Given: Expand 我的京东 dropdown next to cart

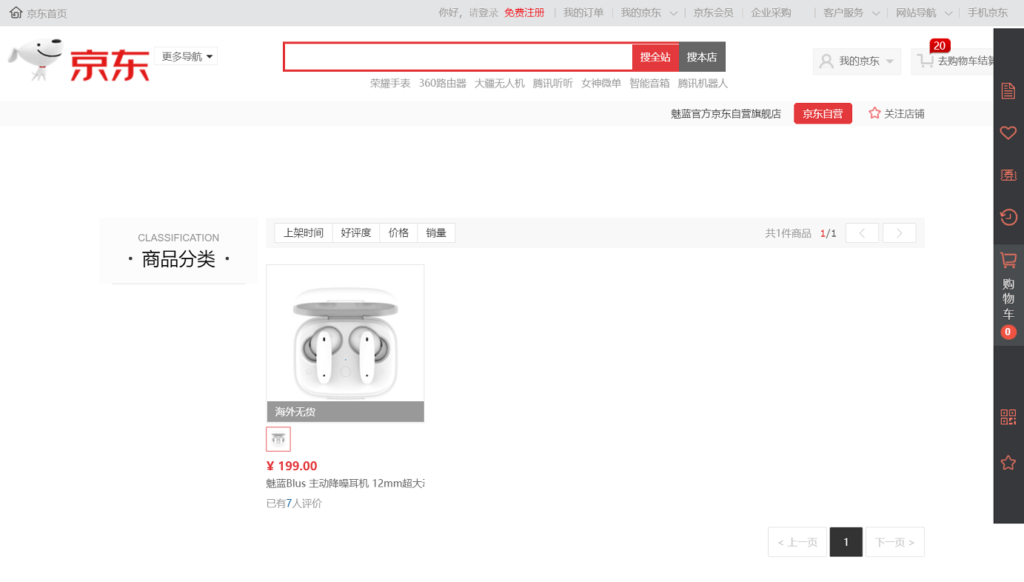Looking at the screenshot, I should (857, 61).
